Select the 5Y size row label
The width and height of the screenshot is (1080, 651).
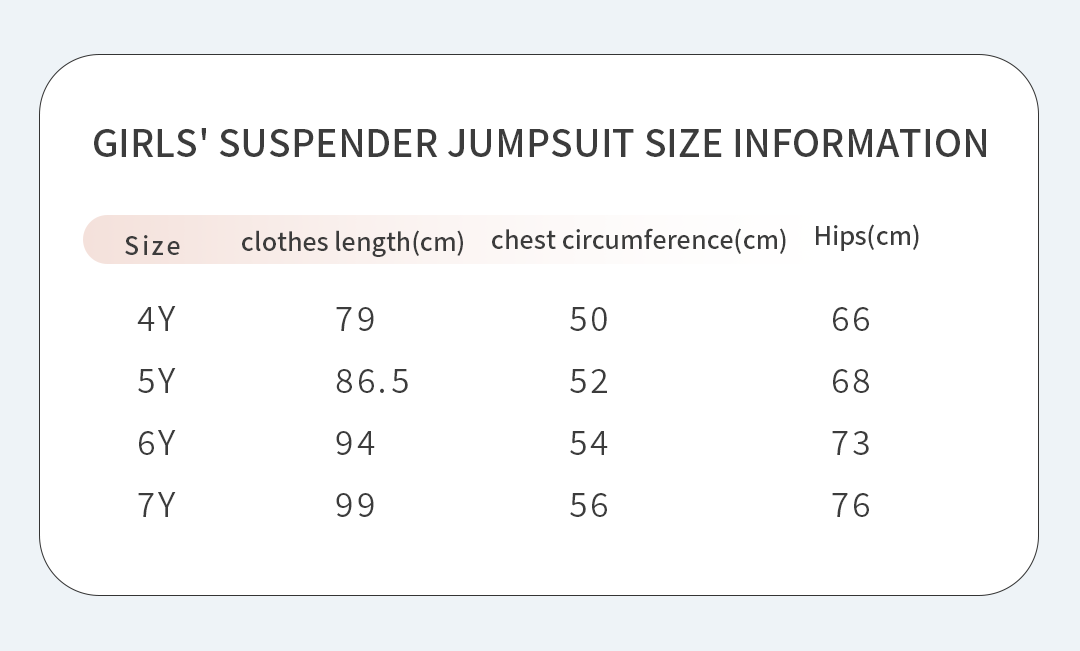click(x=156, y=381)
